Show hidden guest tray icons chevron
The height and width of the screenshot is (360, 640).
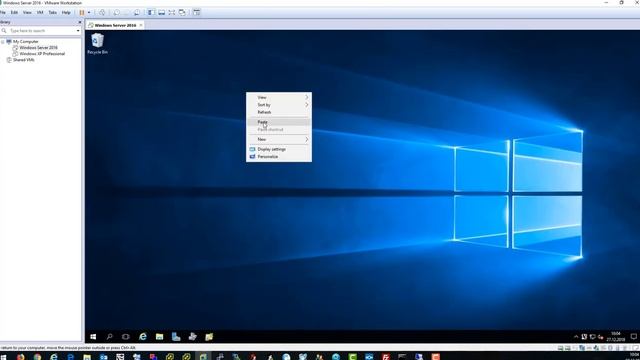576,337
